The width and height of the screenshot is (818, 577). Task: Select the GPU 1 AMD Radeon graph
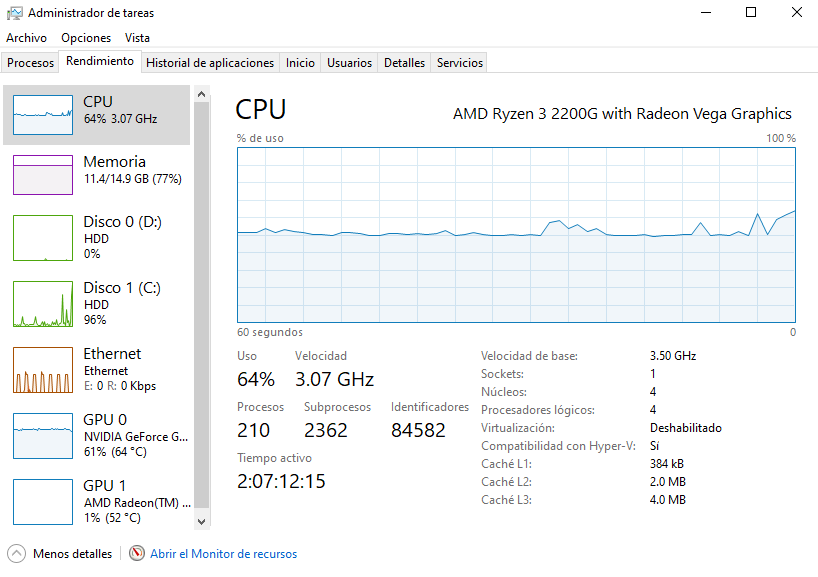(x=43, y=502)
